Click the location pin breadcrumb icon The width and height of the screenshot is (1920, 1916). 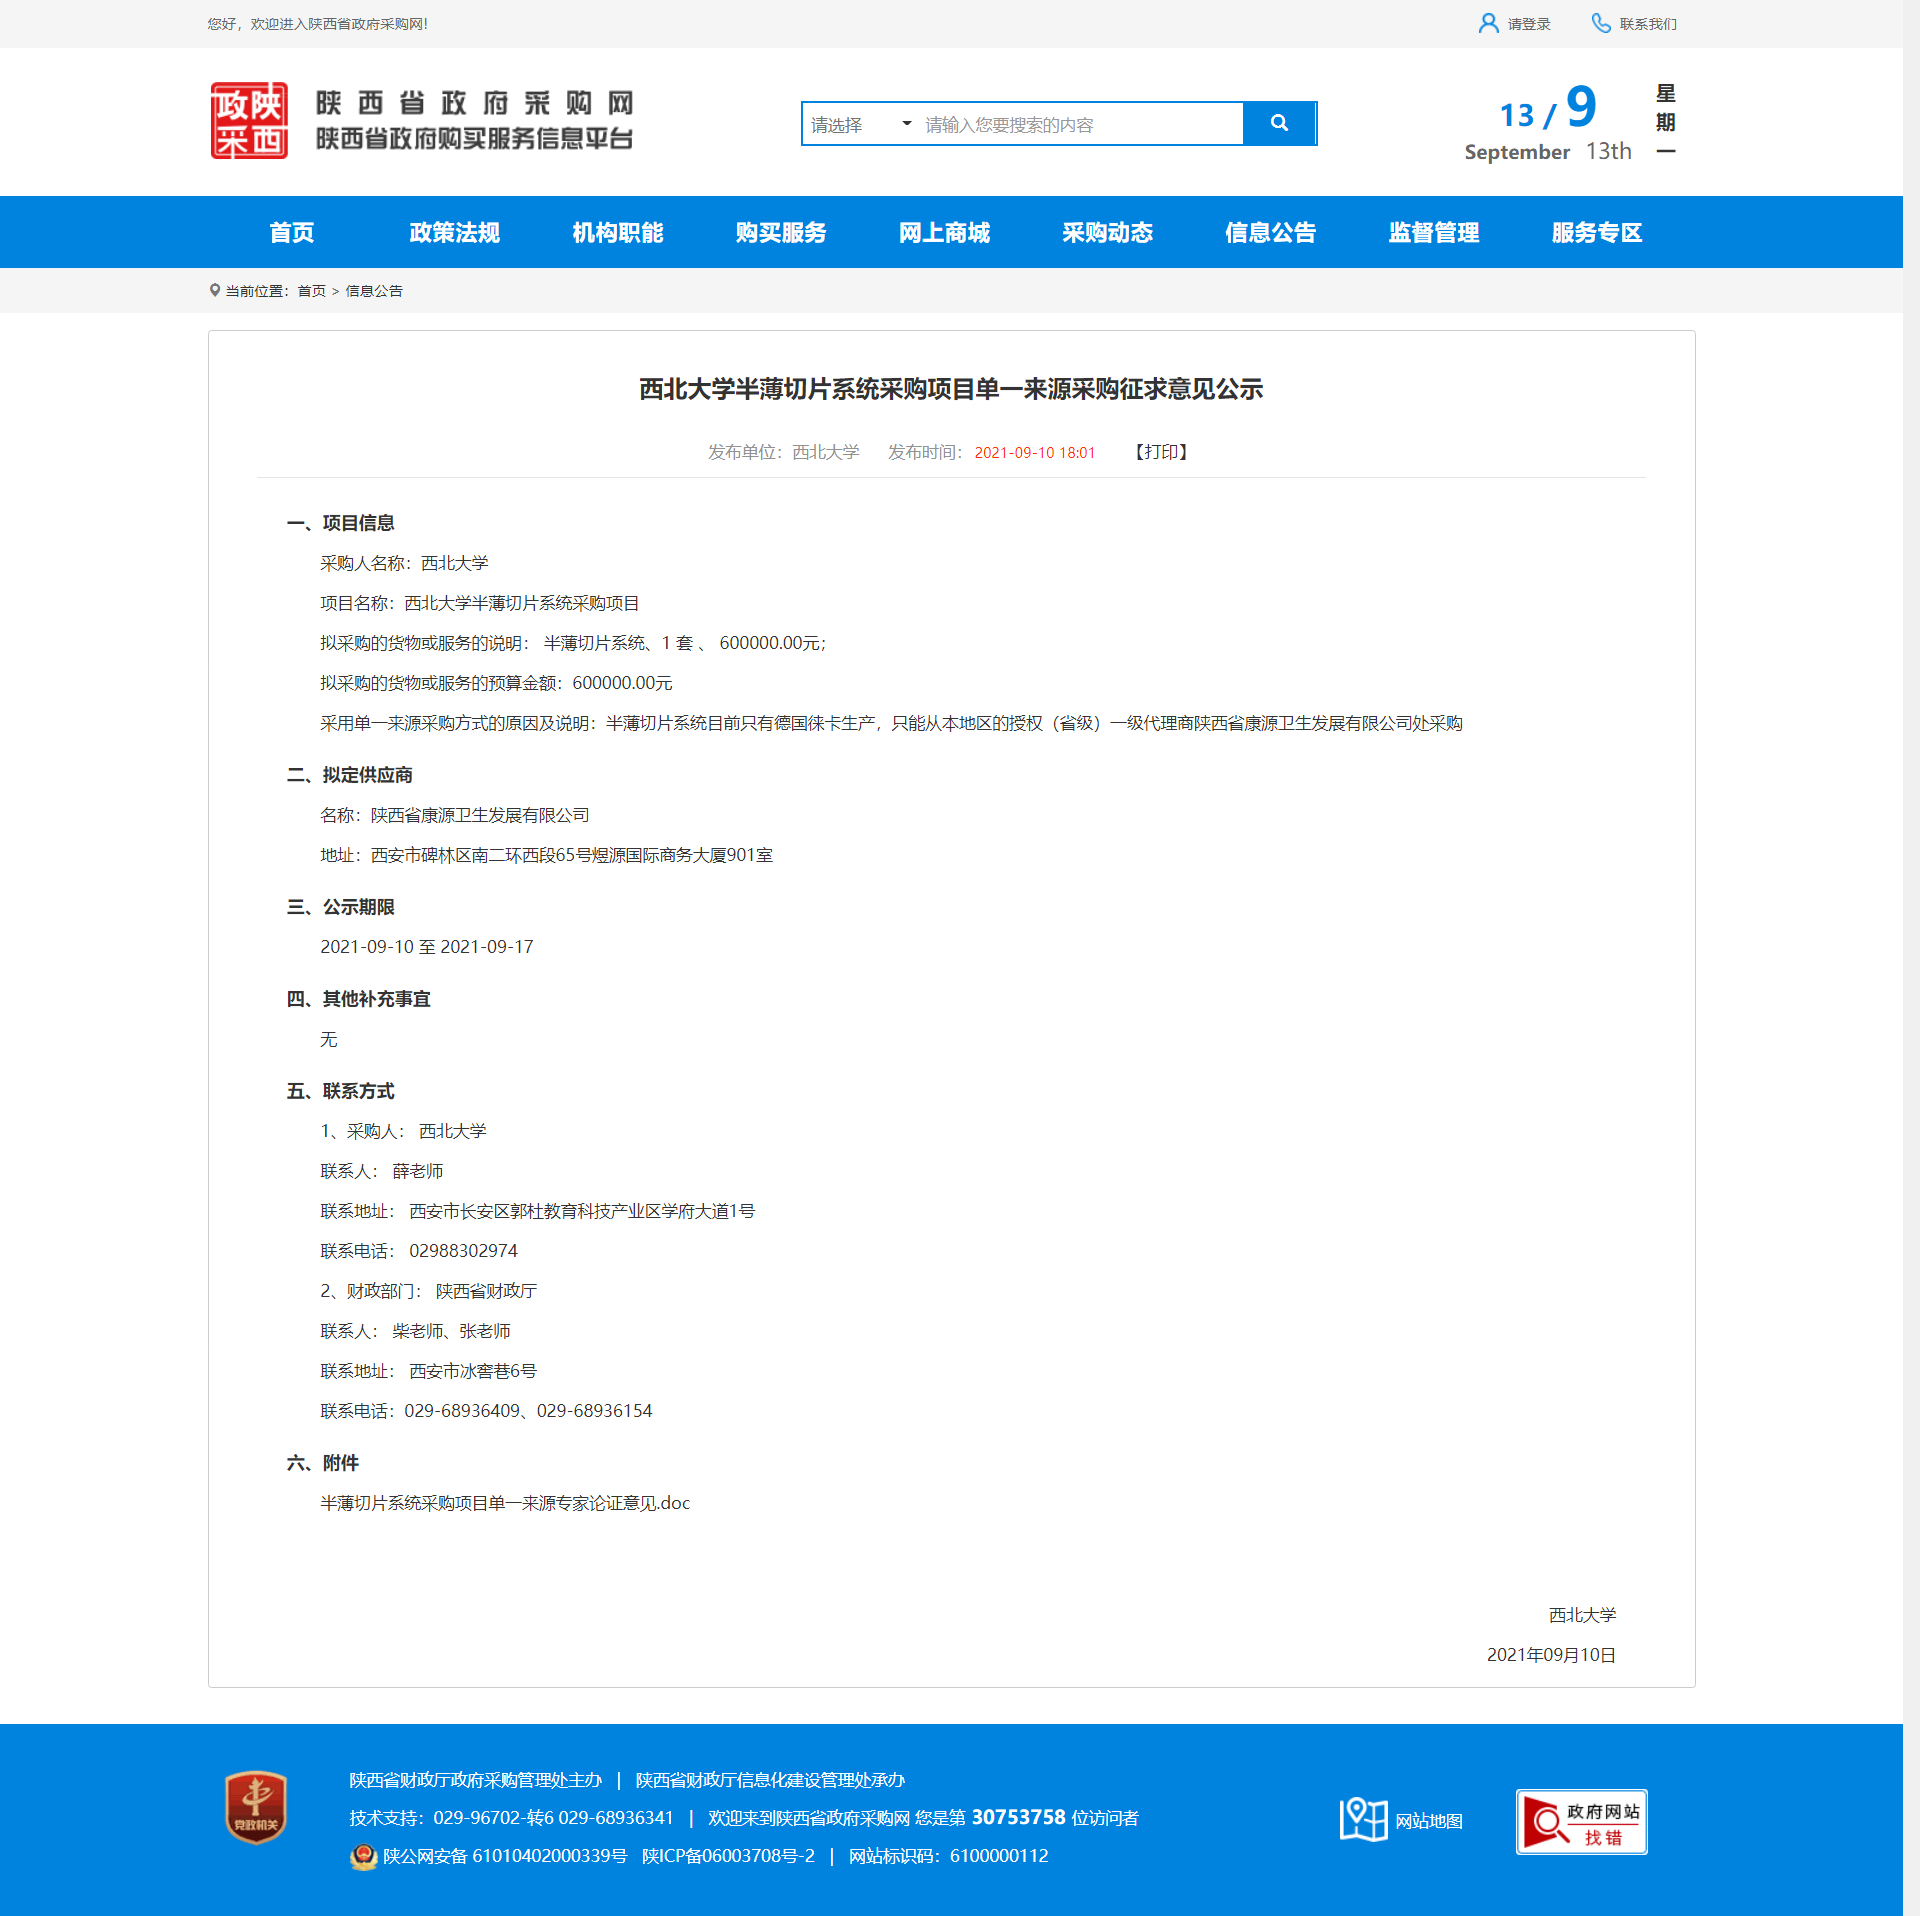click(214, 290)
